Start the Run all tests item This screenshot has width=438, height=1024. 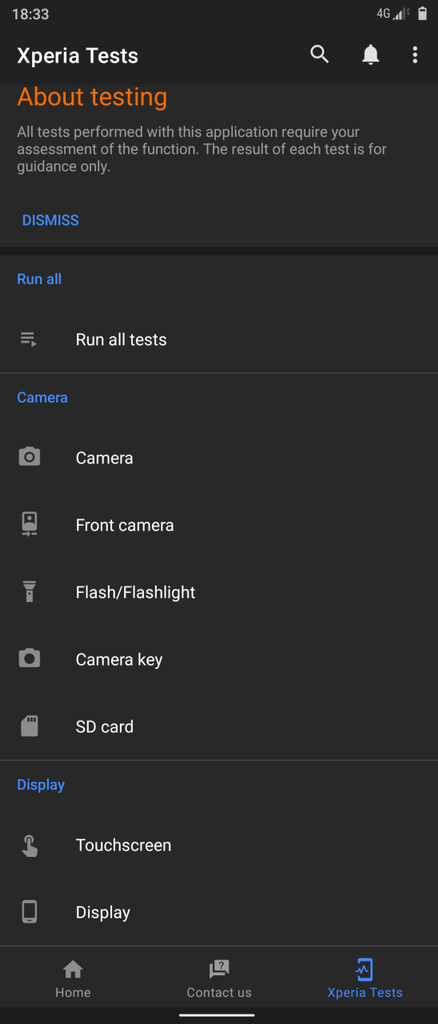pos(219,339)
